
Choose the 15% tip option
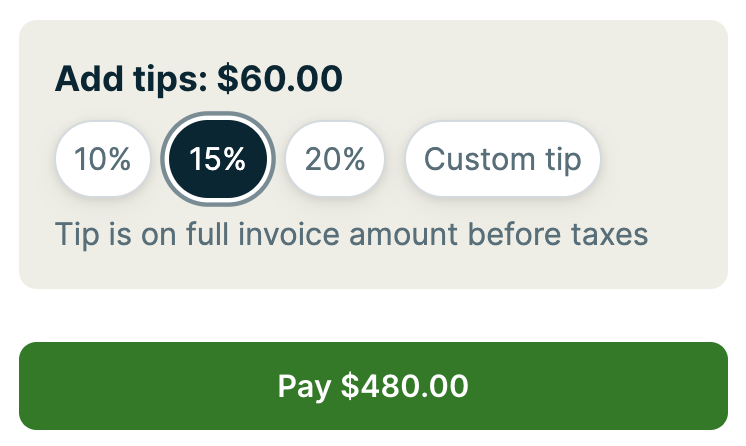(218, 159)
